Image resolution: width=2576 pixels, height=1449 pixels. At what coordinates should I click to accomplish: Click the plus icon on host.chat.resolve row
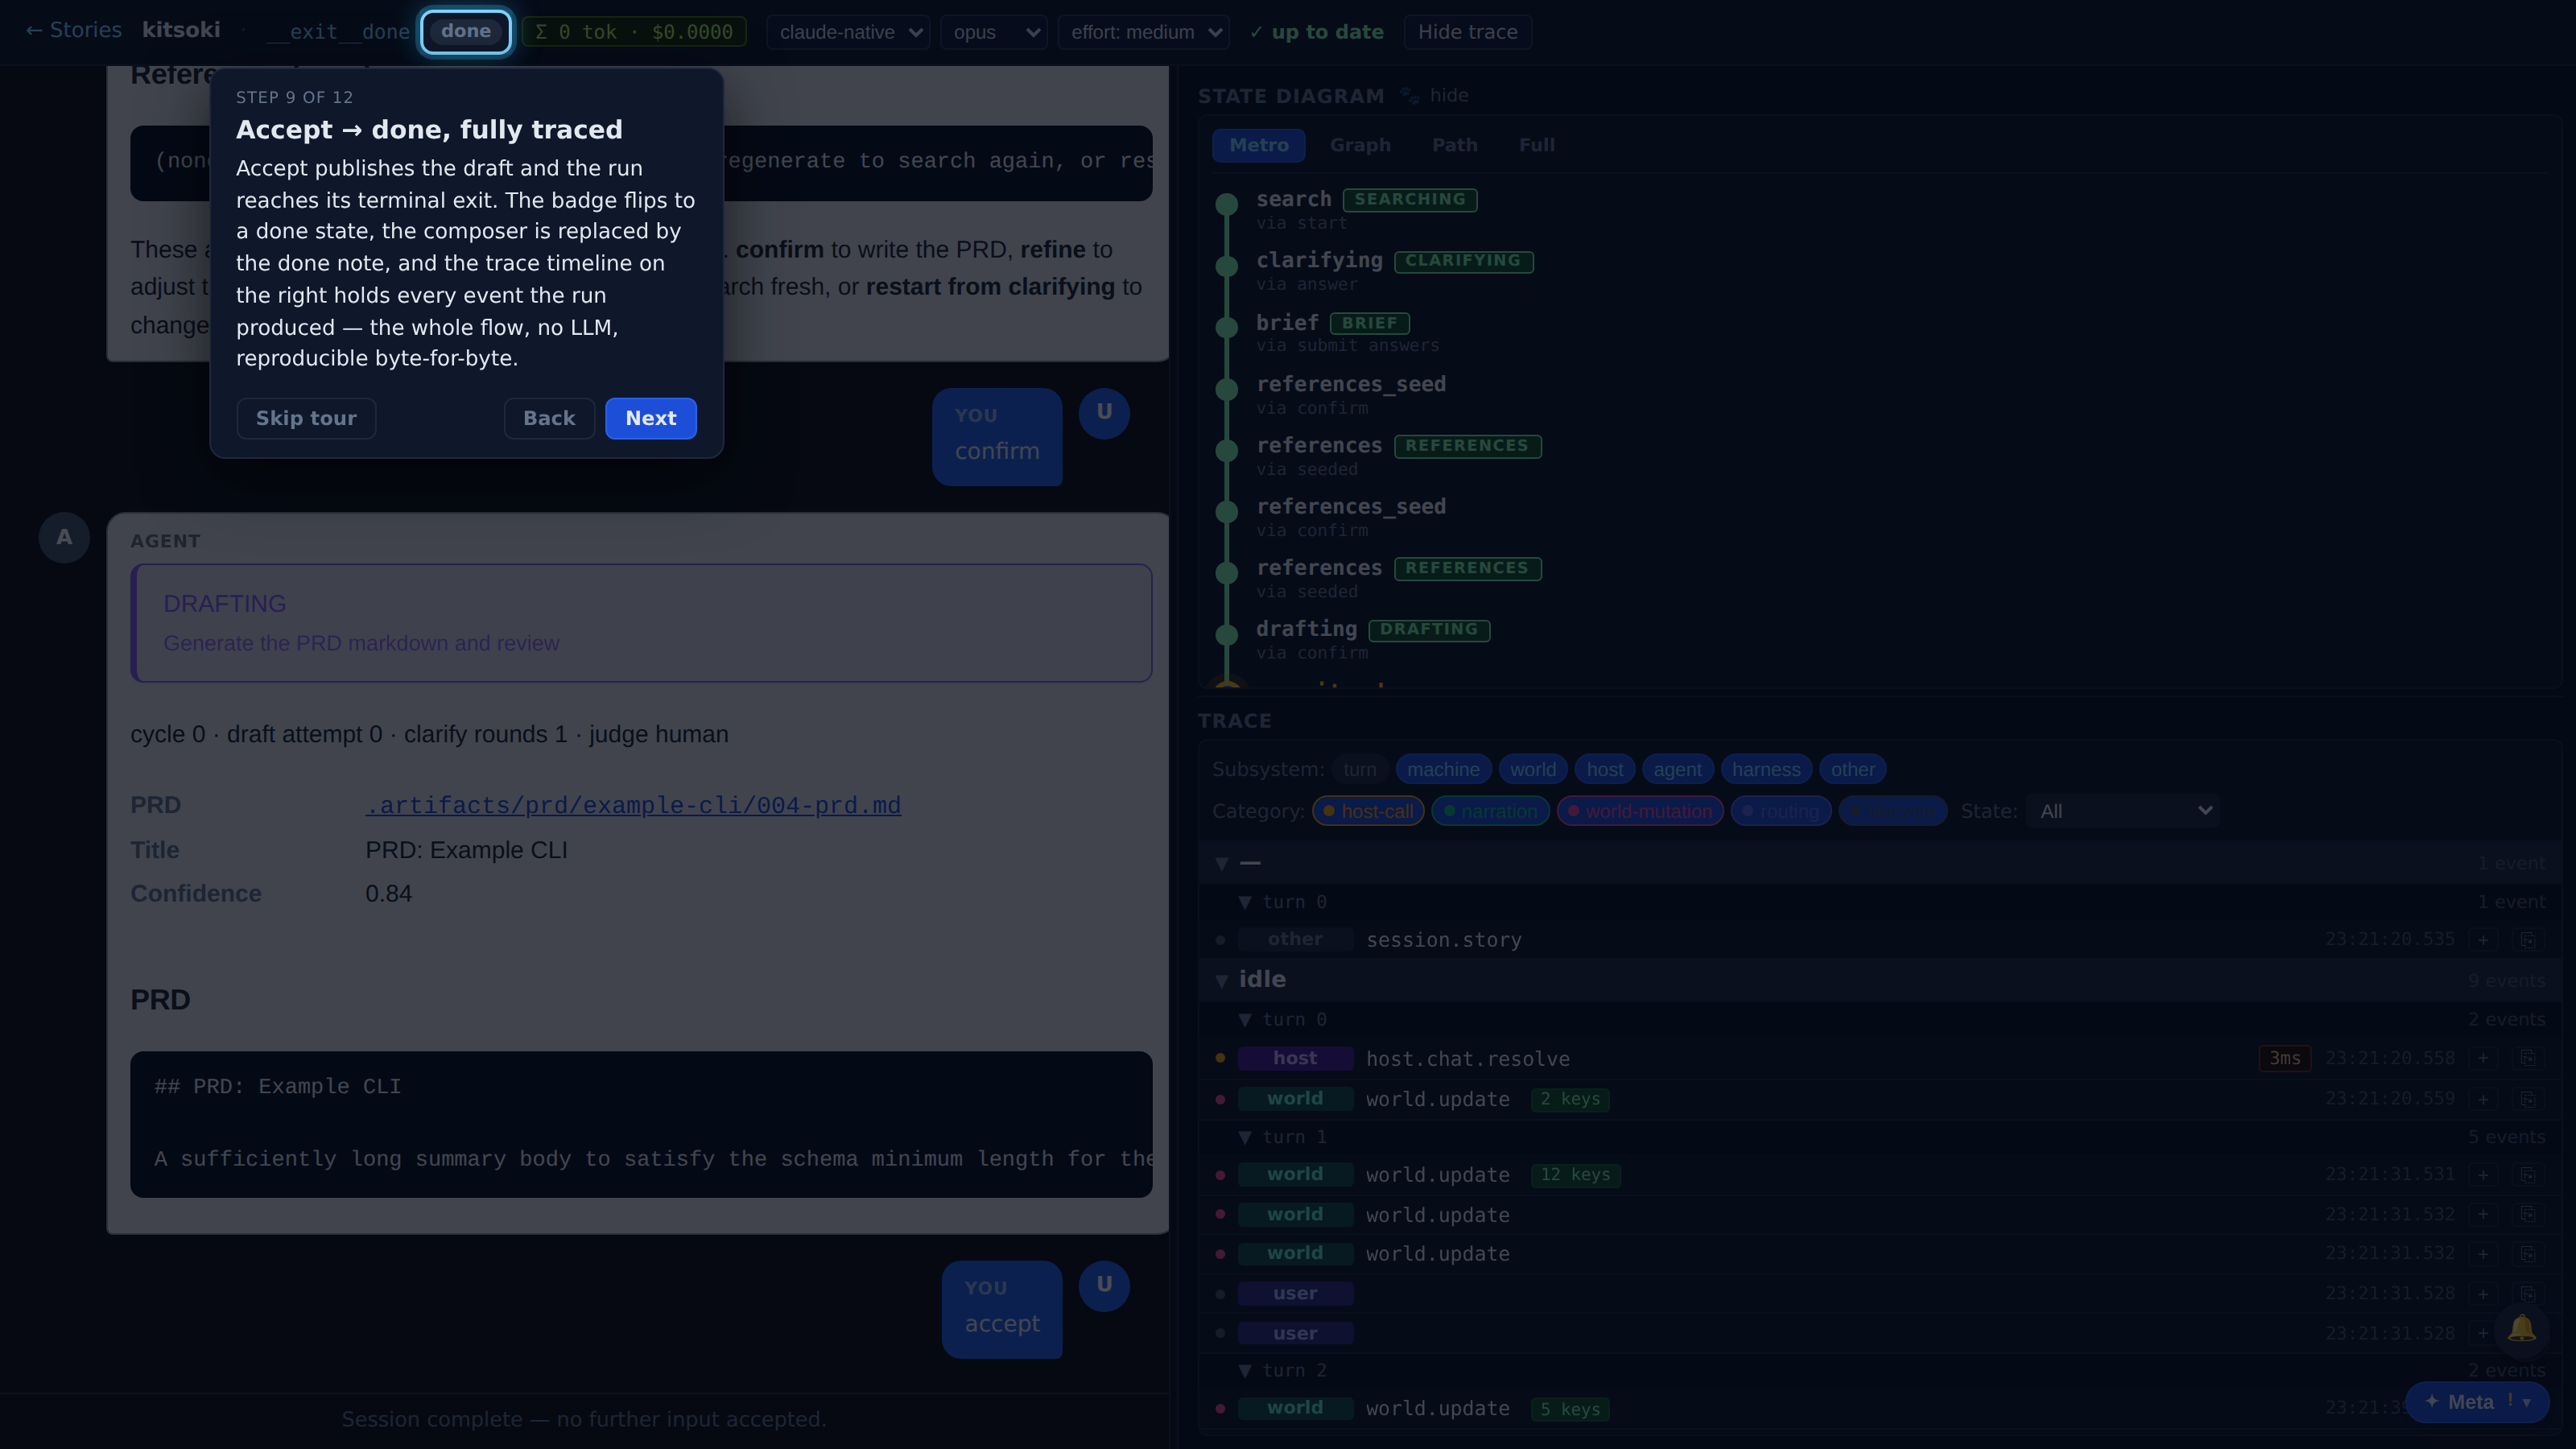(x=2483, y=1058)
